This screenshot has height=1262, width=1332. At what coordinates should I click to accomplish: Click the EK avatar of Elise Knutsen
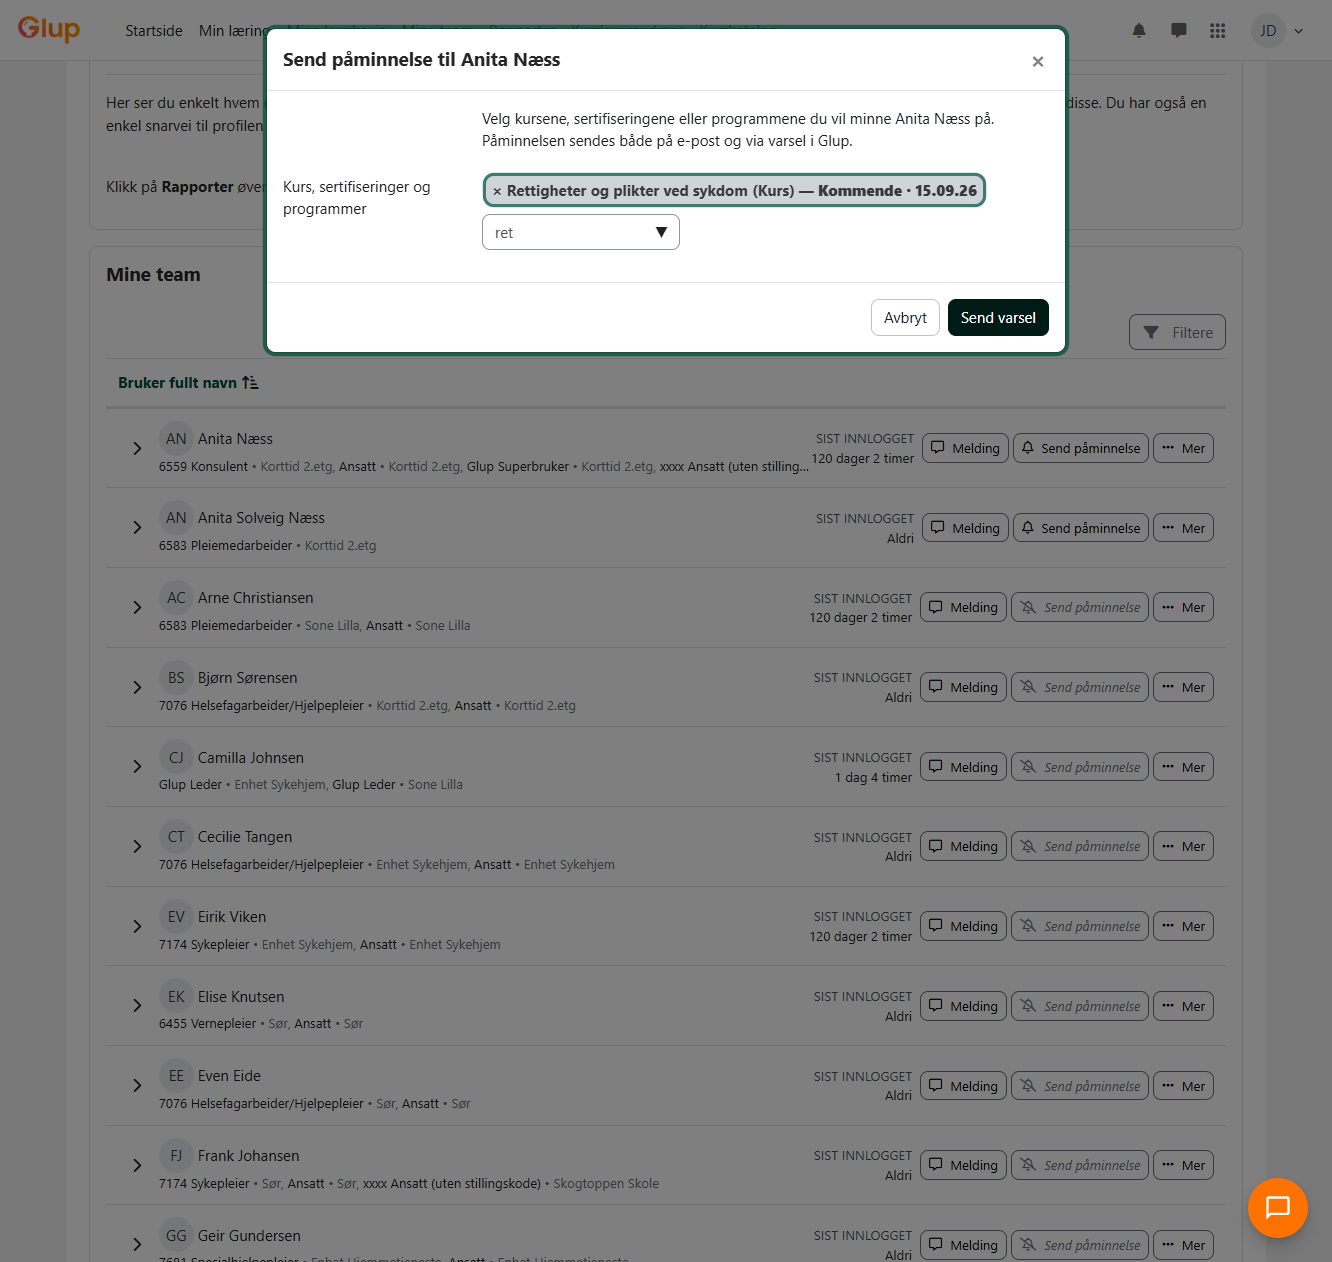coord(176,997)
